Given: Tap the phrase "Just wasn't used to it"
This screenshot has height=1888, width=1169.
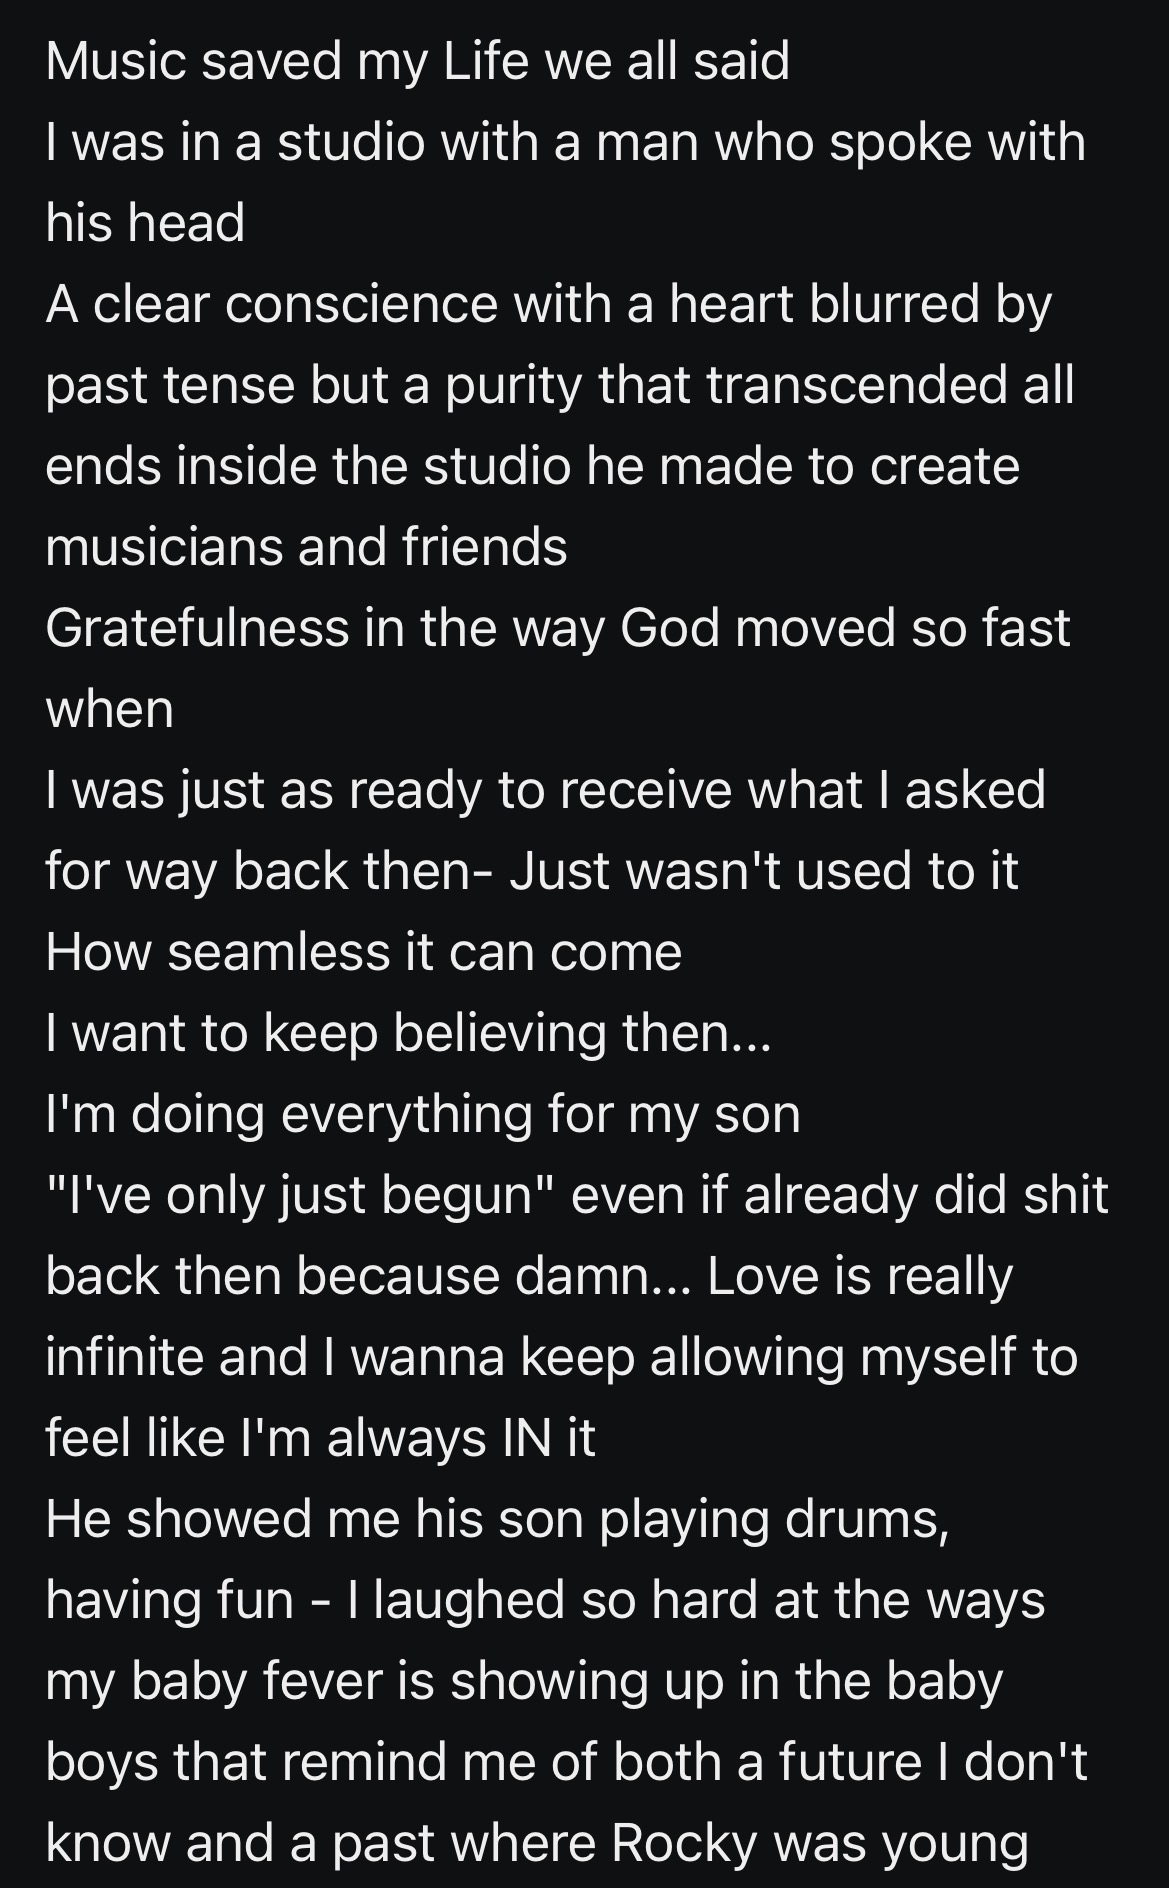Looking at the screenshot, I should [x=763, y=871].
